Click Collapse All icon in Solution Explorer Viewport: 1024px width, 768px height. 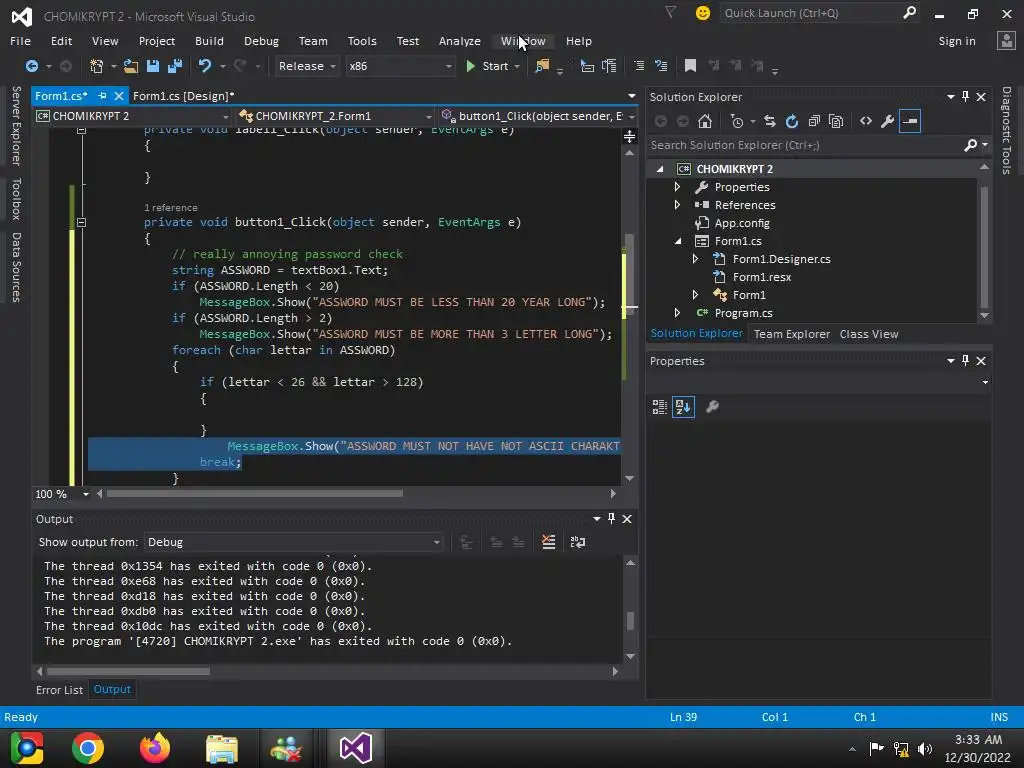814,121
